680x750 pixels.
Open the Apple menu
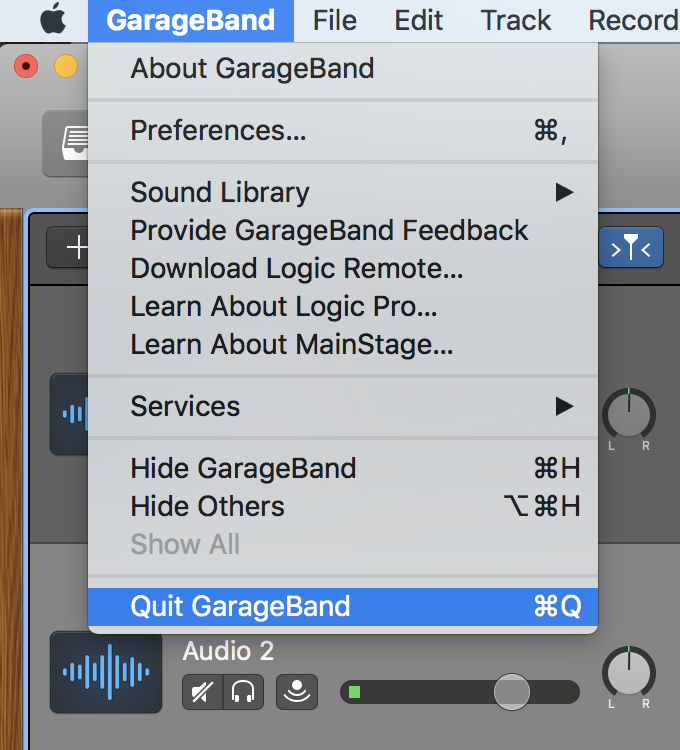tap(53, 19)
